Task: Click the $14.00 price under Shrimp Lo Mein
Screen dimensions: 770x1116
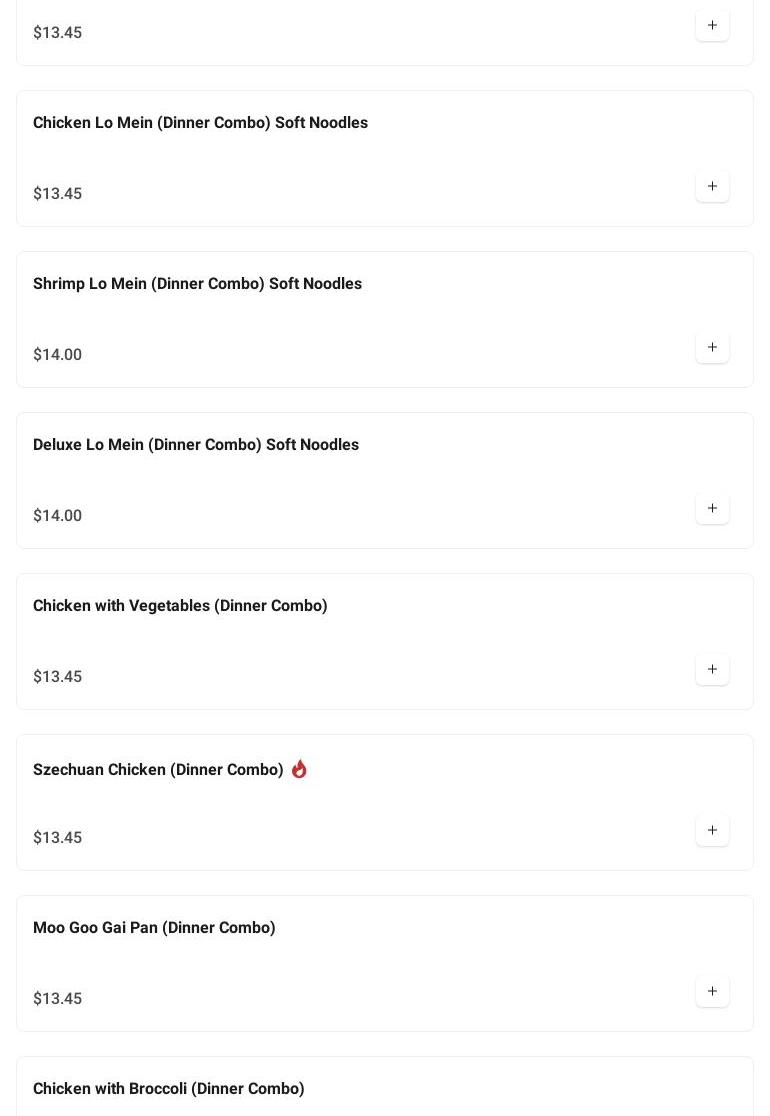Action: (x=58, y=355)
